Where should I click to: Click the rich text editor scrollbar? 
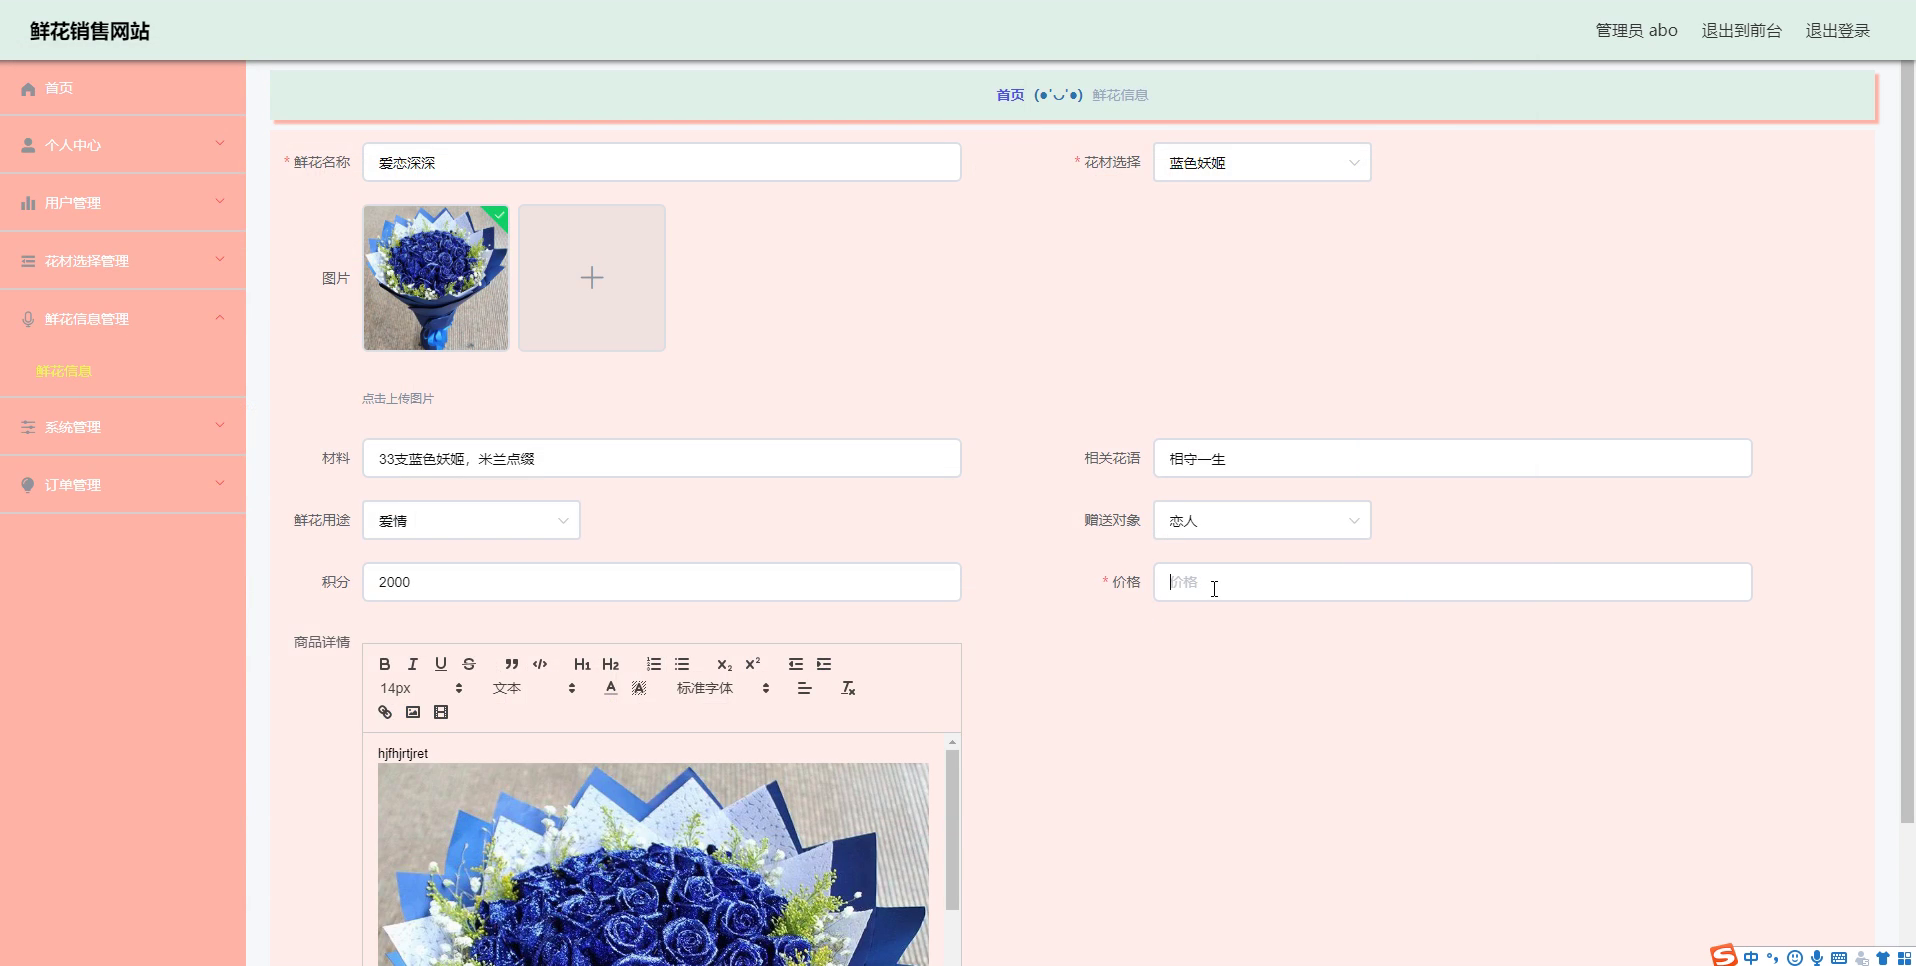tap(952, 830)
